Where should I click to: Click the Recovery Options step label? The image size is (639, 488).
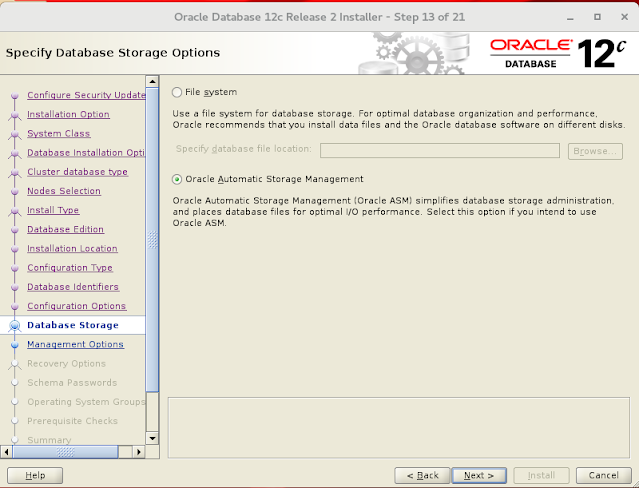(x=66, y=363)
